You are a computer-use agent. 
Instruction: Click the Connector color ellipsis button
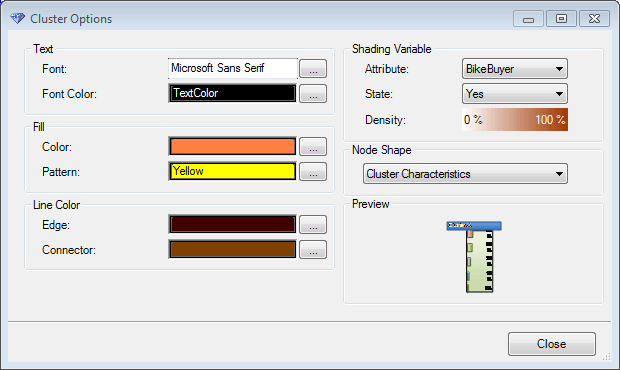[x=313, y=249]
